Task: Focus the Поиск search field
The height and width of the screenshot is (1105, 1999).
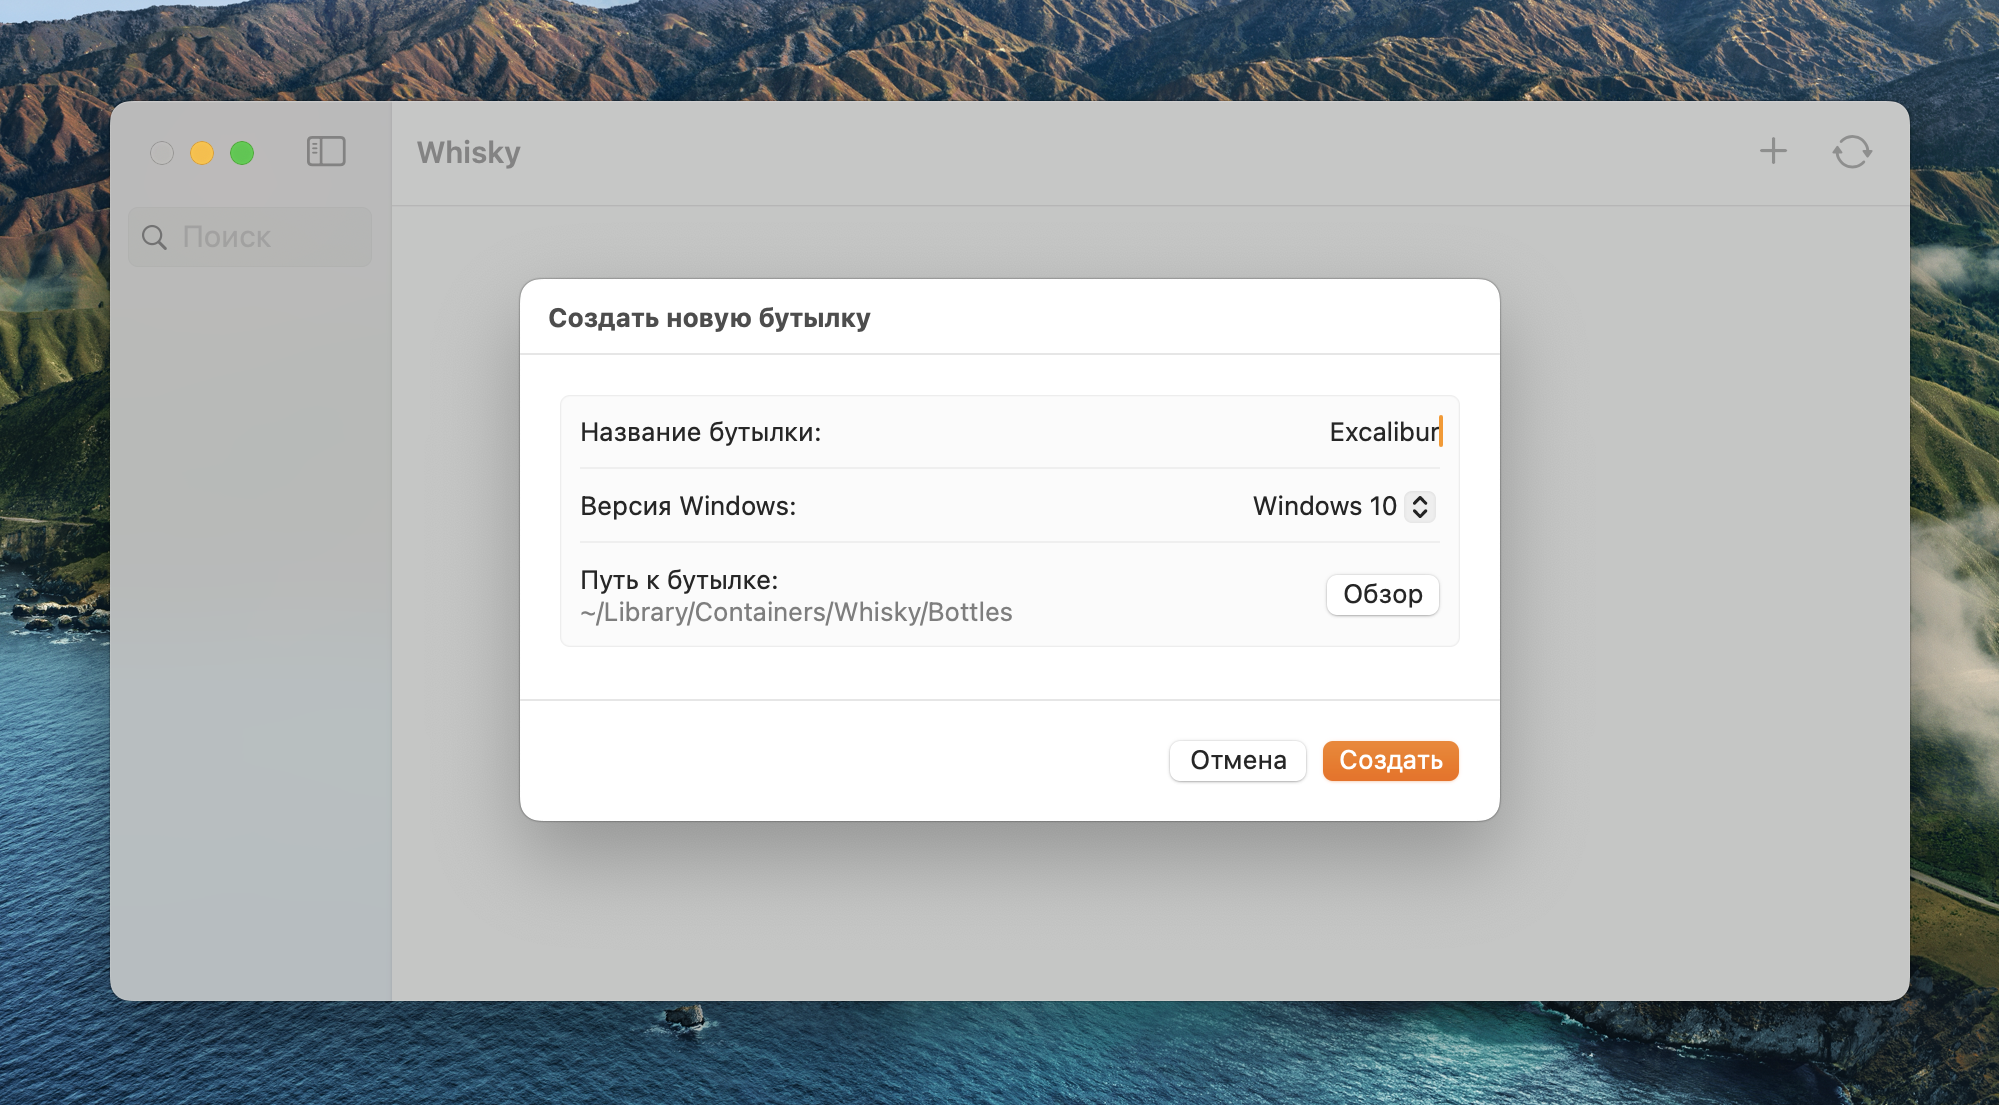Action: click(250, 237)
